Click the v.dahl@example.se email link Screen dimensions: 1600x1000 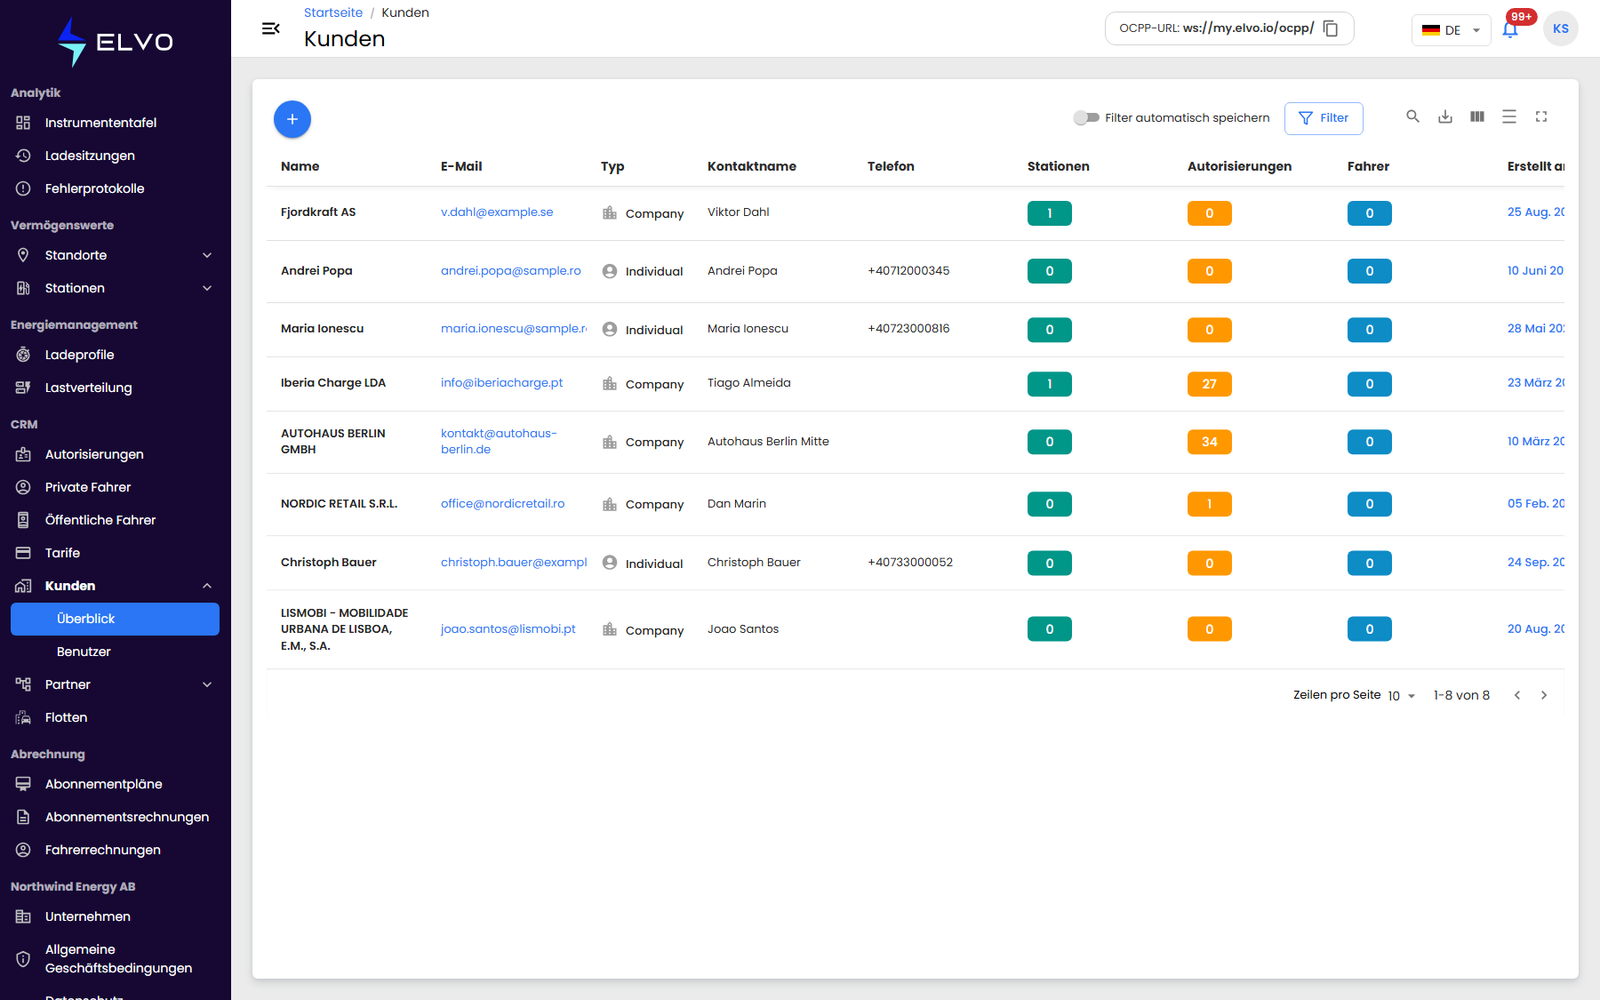point(497,212)
